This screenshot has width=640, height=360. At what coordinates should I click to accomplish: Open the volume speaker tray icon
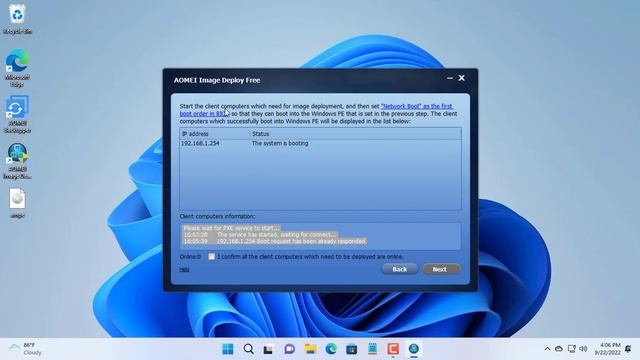[x=583, y=349]
